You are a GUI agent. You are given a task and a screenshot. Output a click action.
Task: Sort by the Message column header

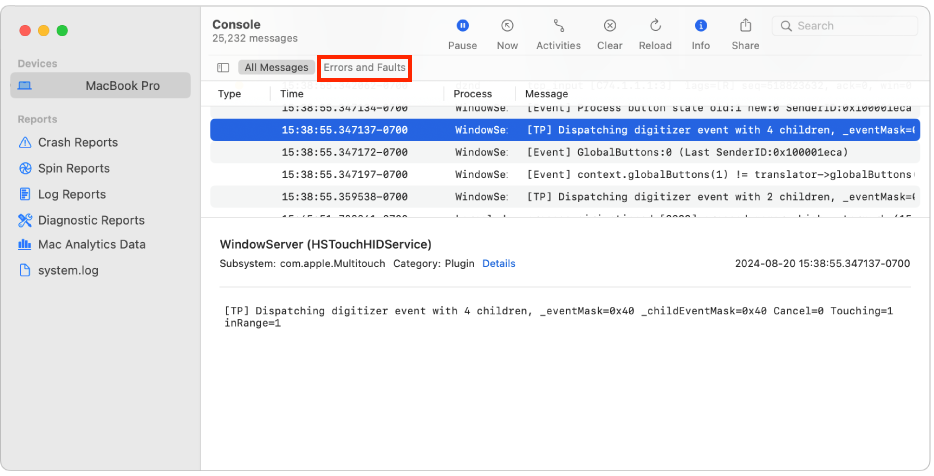[x=546, y=94]
